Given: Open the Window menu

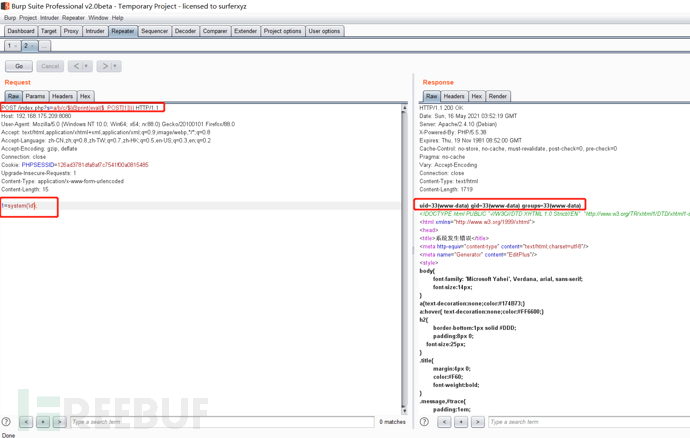Looking at the screenshot, I should pyautogui.click(x=98, y=18).
